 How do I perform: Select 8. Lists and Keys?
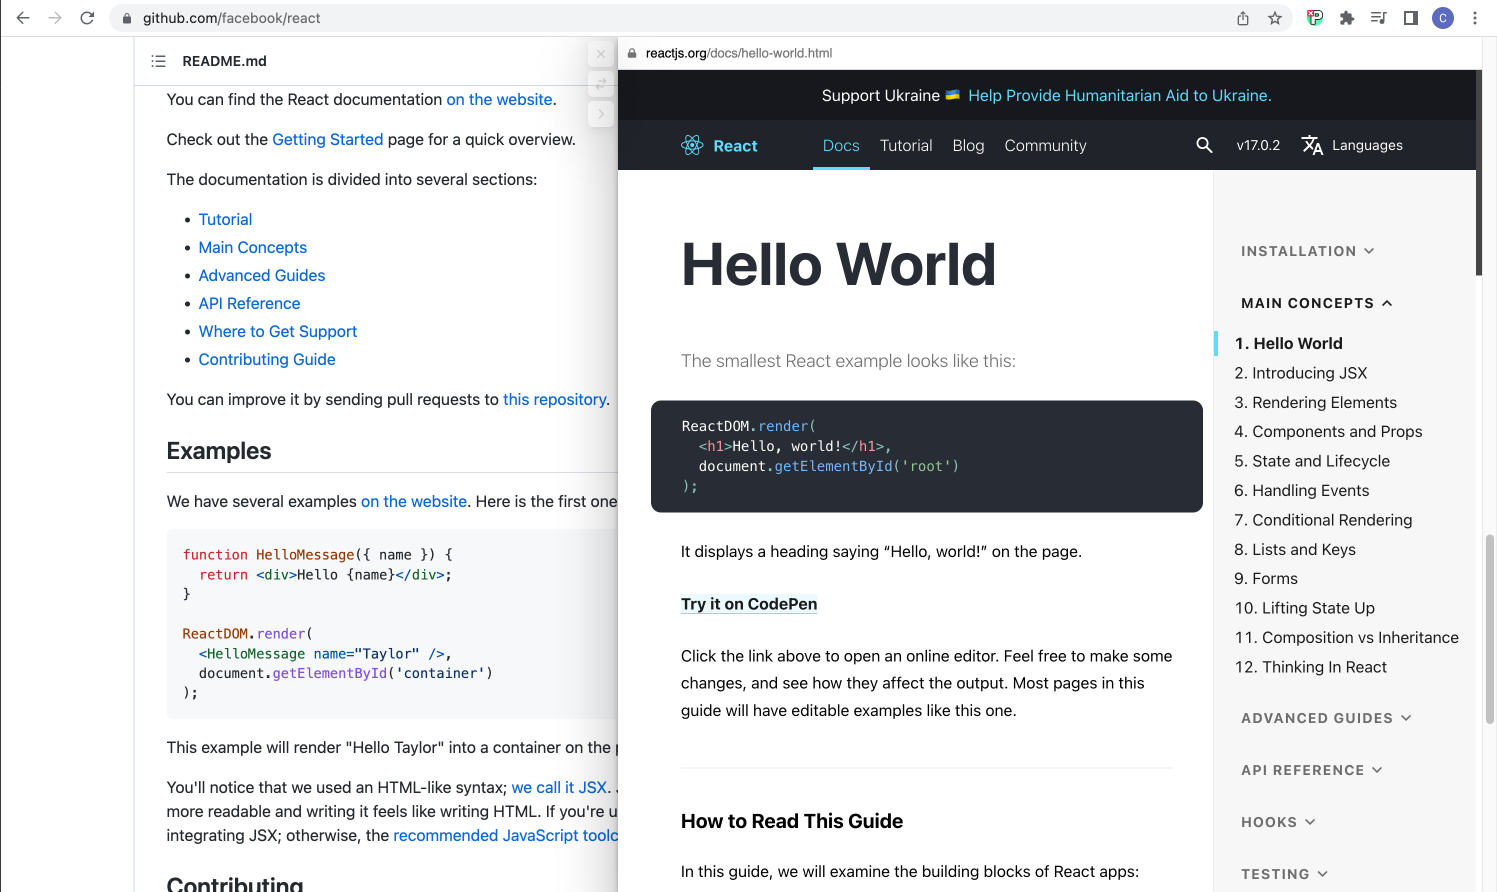[1296, 549]
